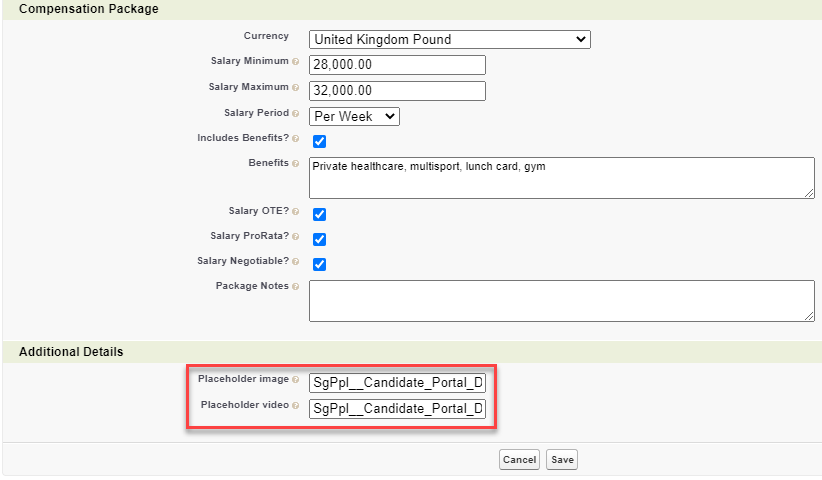Select the Placeholder image input field
The image size is (822, 480).
point(397,382)
